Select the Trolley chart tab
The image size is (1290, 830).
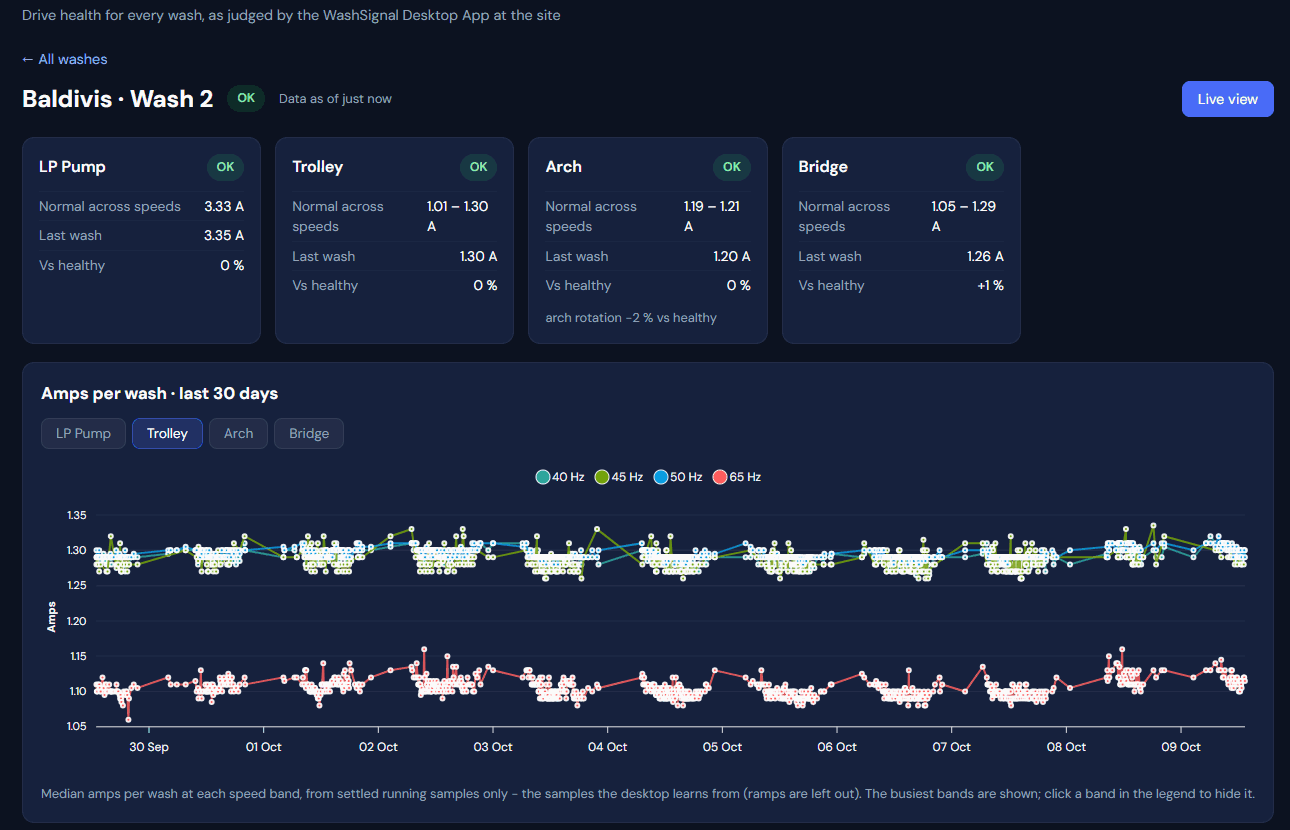point(167,433)
